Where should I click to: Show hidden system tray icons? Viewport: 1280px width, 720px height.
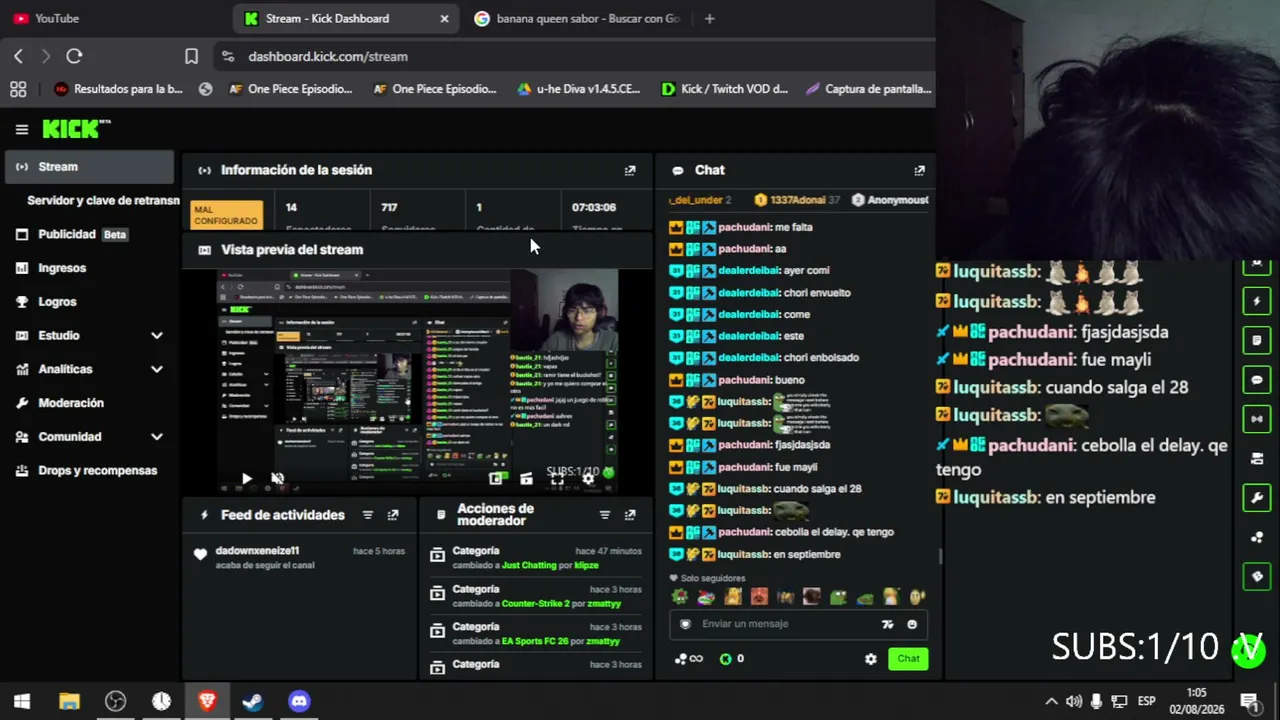pyautogui.click(x=1051, y=702)
